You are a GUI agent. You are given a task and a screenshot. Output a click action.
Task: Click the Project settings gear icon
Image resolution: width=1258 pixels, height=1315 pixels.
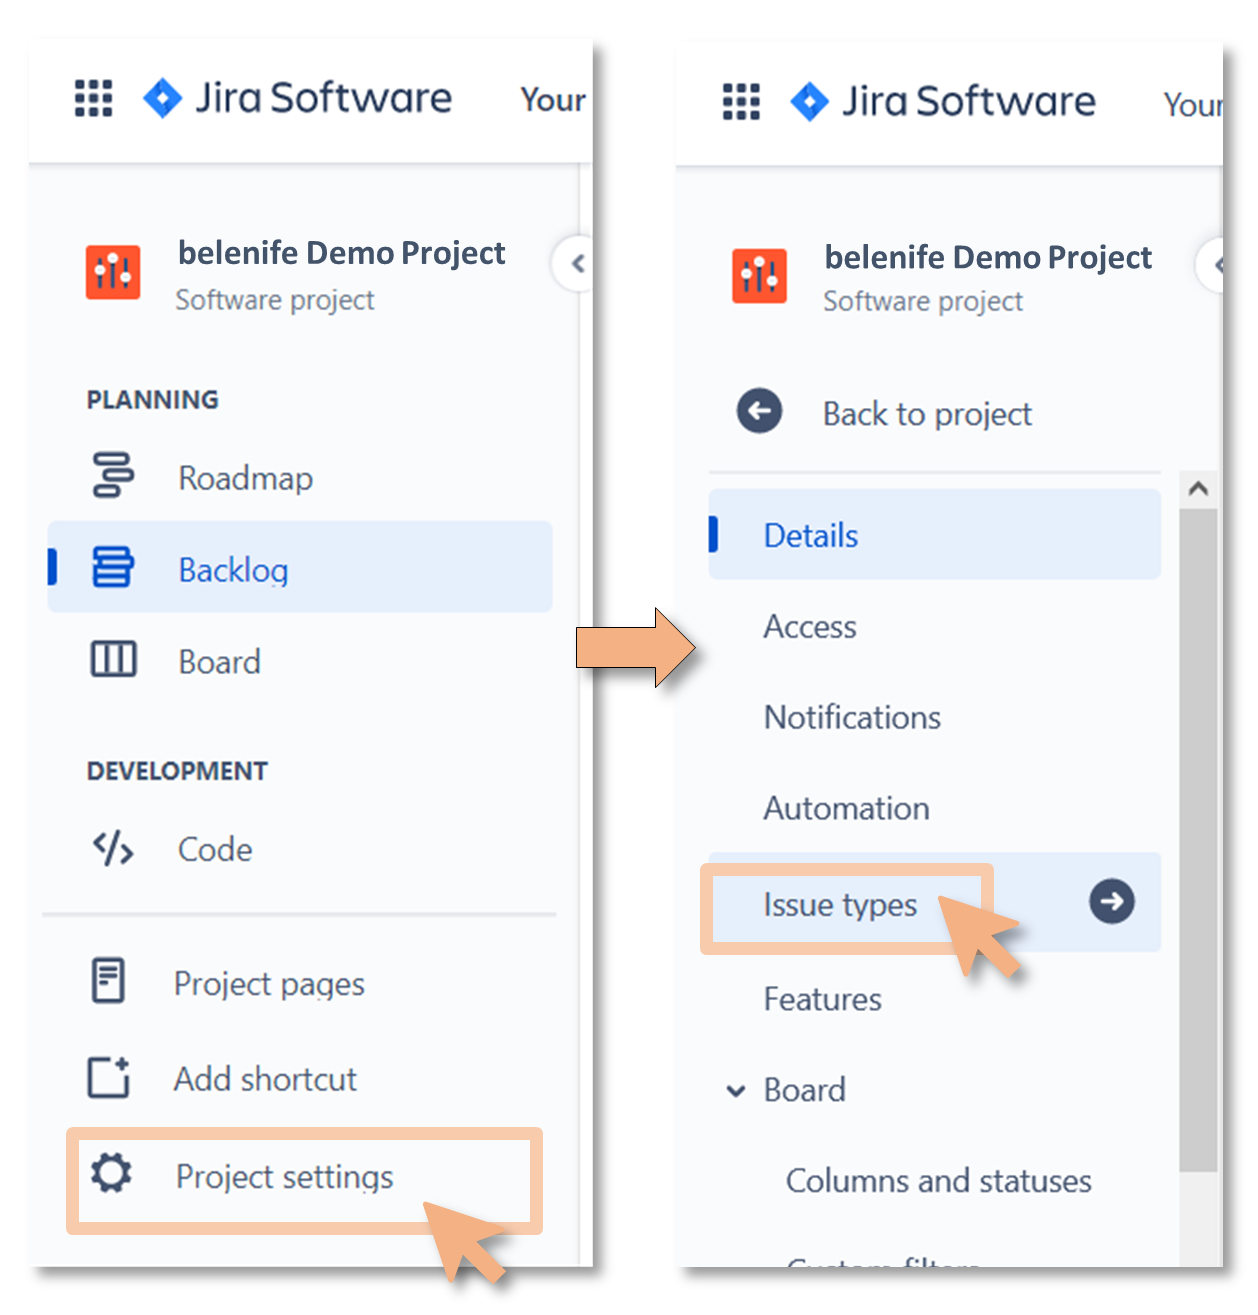(111, 1173)
